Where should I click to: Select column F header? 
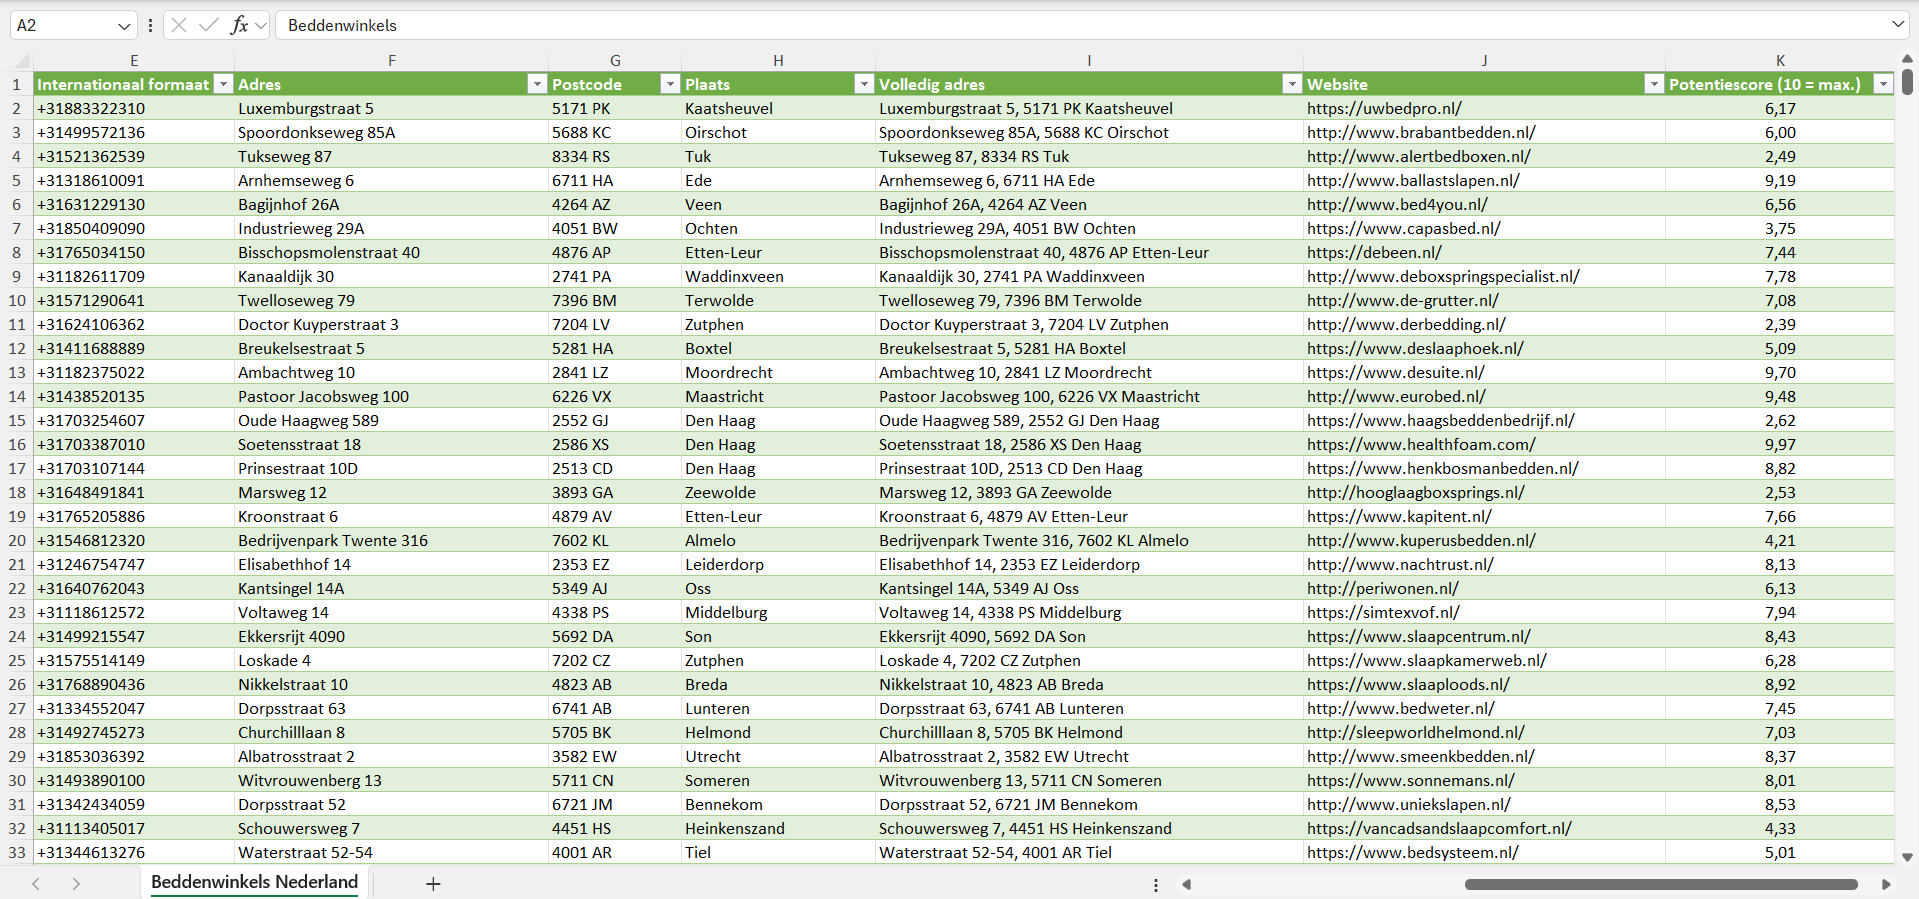pos(392,60)
